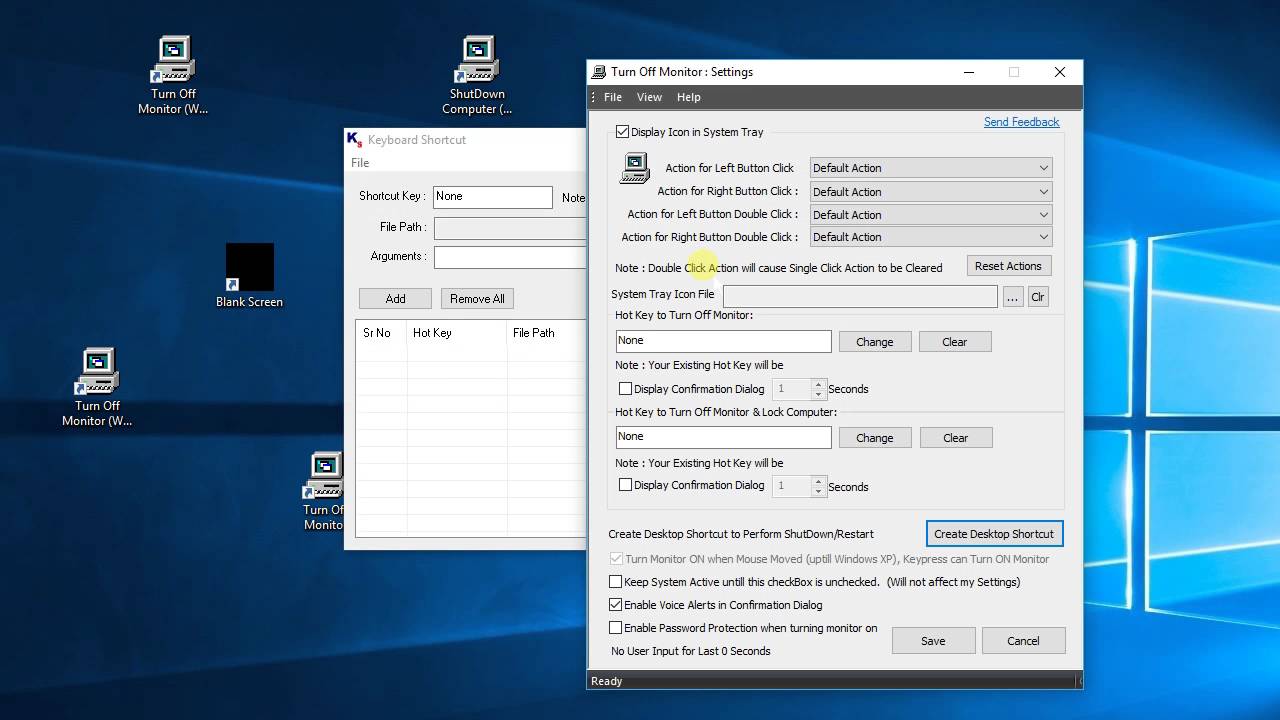Cancel the settings dialog
The image size is (1280, 720).
coord(1023,641)
